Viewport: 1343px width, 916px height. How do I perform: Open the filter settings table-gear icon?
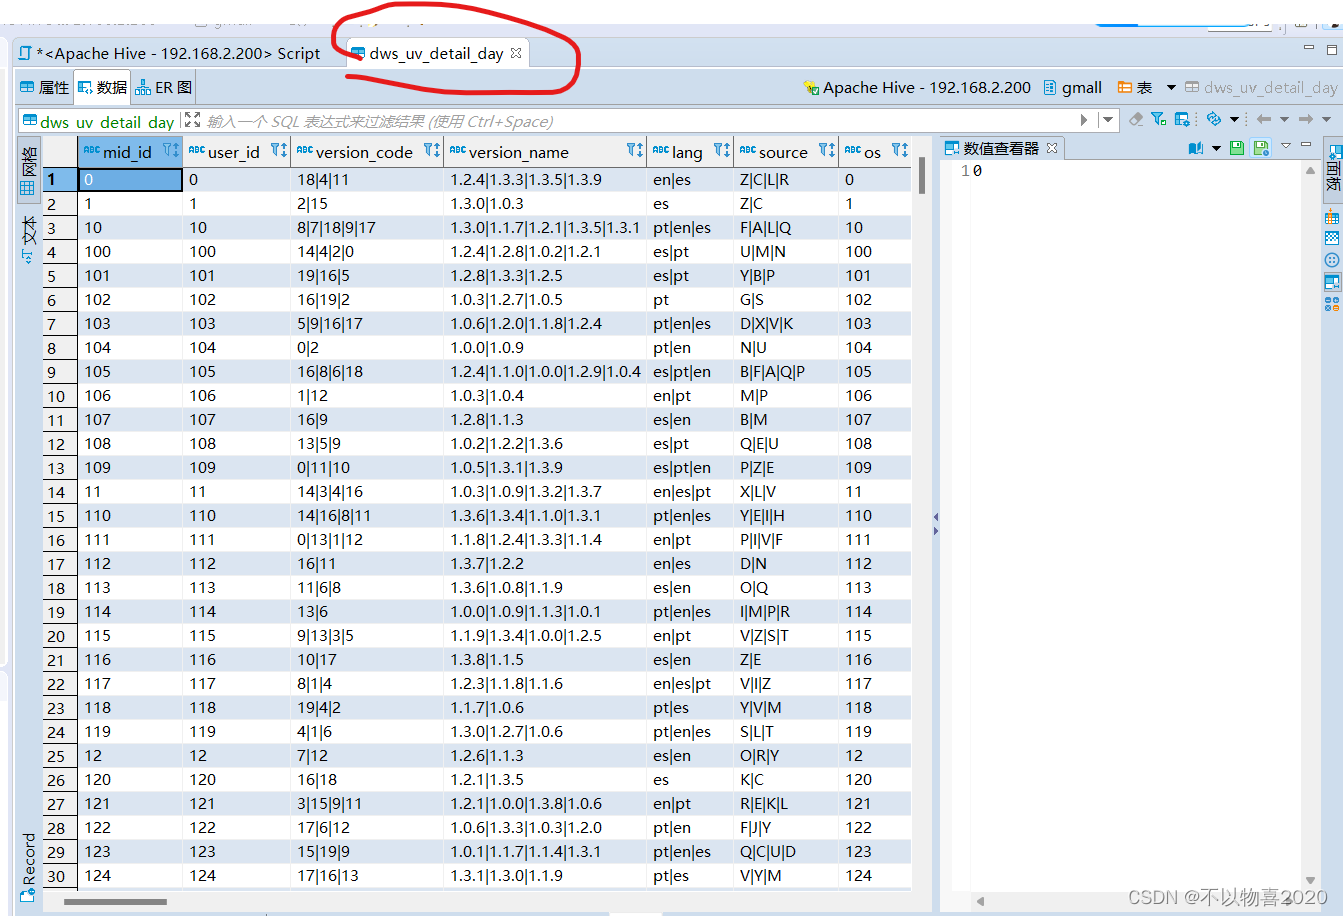click(x=1182, y=119)
